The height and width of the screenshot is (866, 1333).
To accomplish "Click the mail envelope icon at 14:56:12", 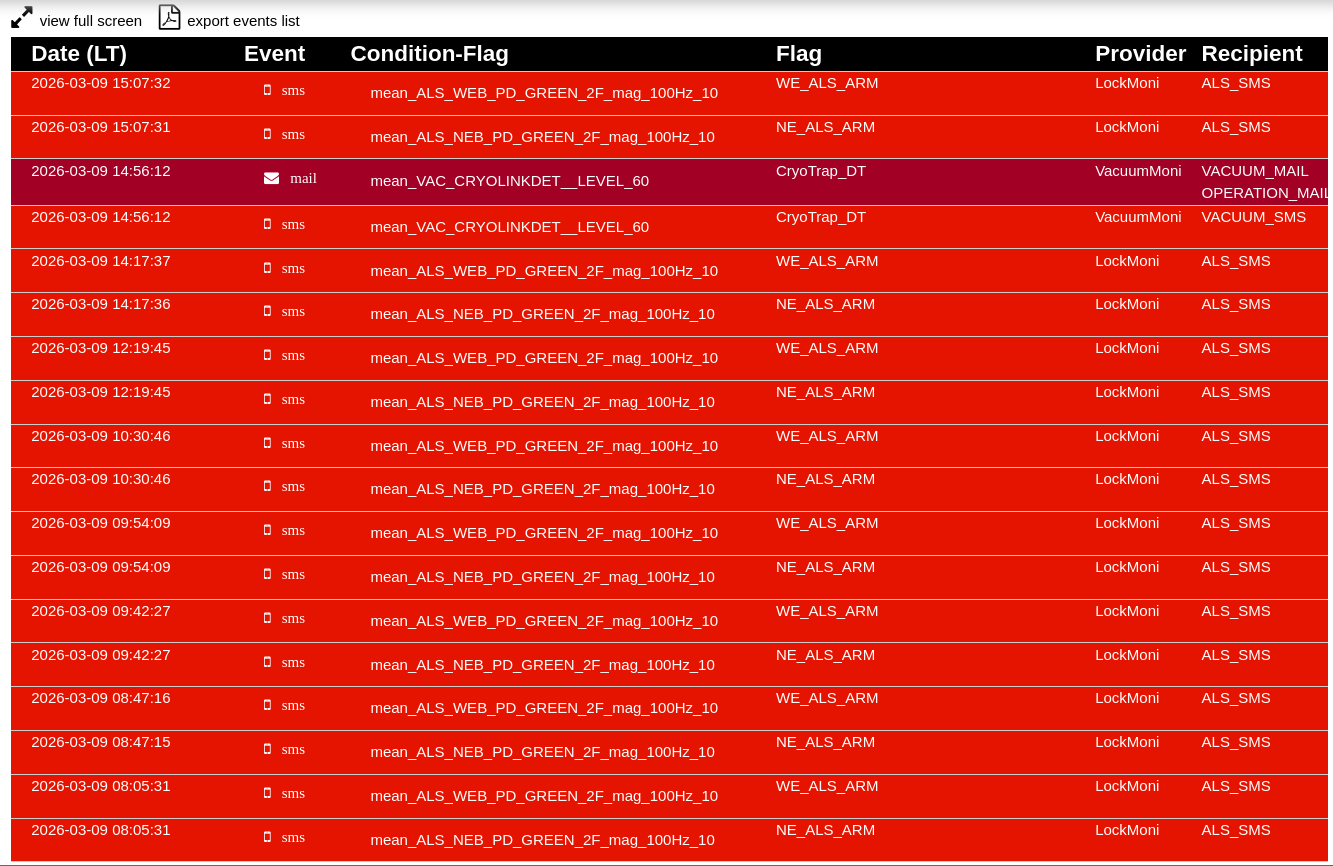I will (x=271, y=179).
